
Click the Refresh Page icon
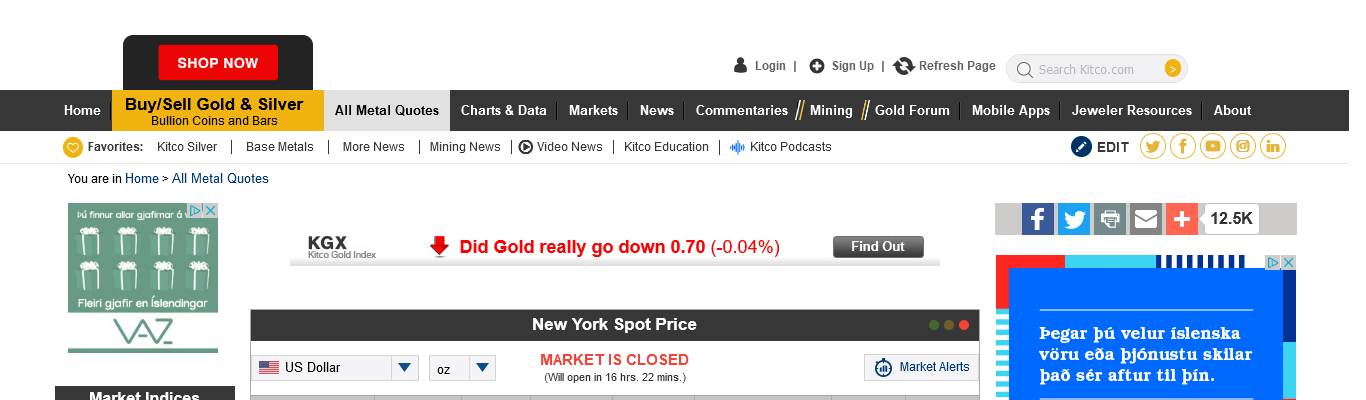click(904, 66)
